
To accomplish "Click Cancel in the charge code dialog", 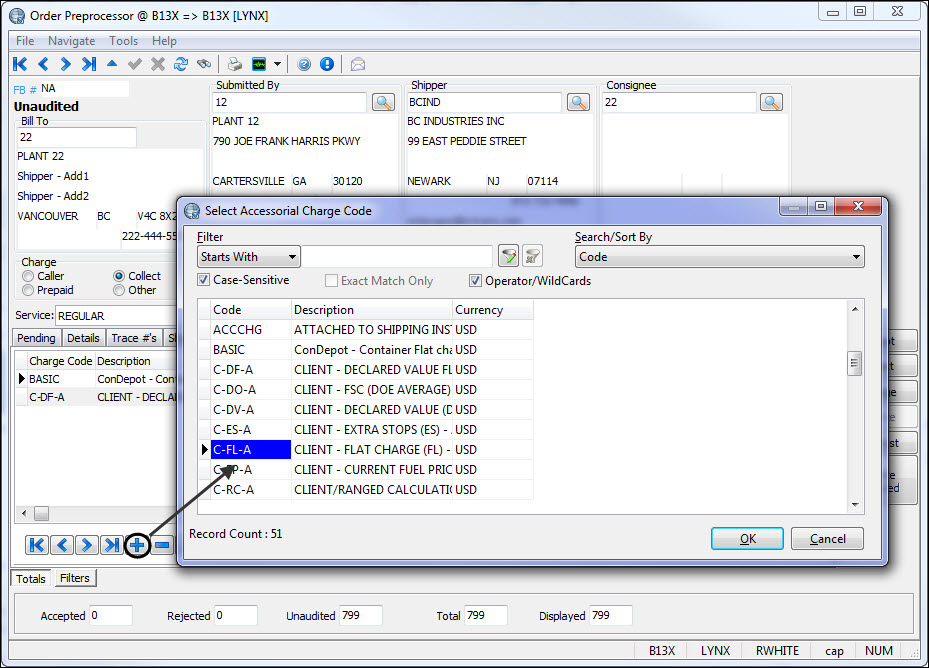I will [x=827, y=538].
